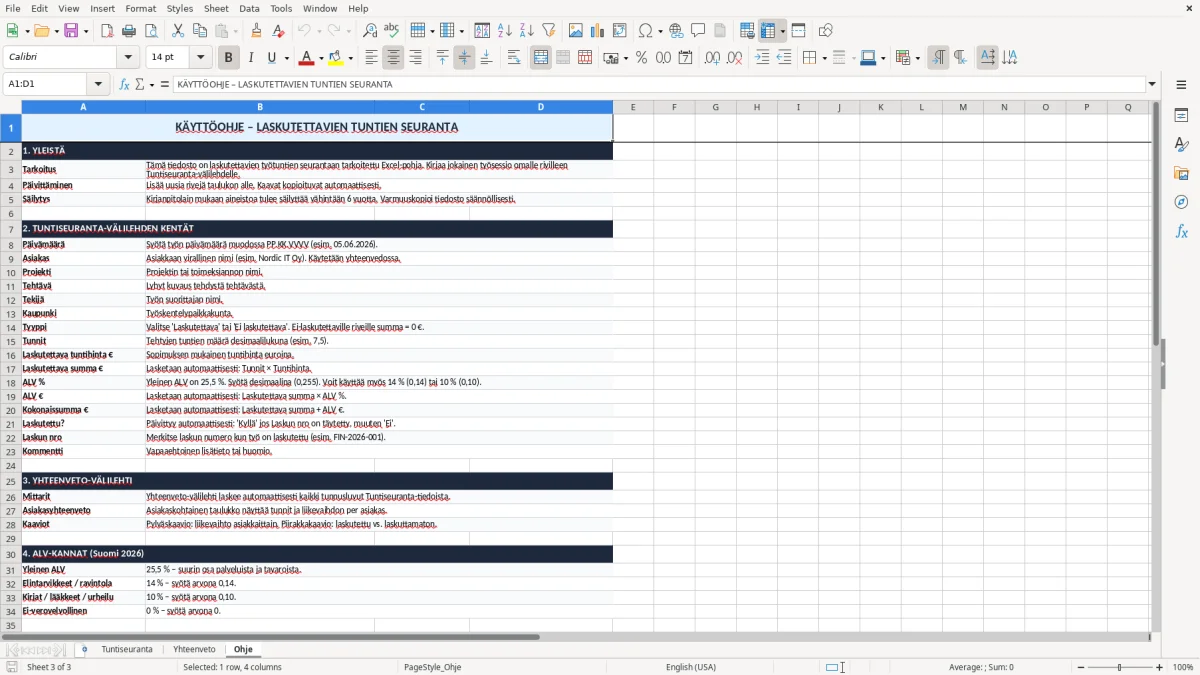Click Sort Descending icon

[x=527, y=31]
